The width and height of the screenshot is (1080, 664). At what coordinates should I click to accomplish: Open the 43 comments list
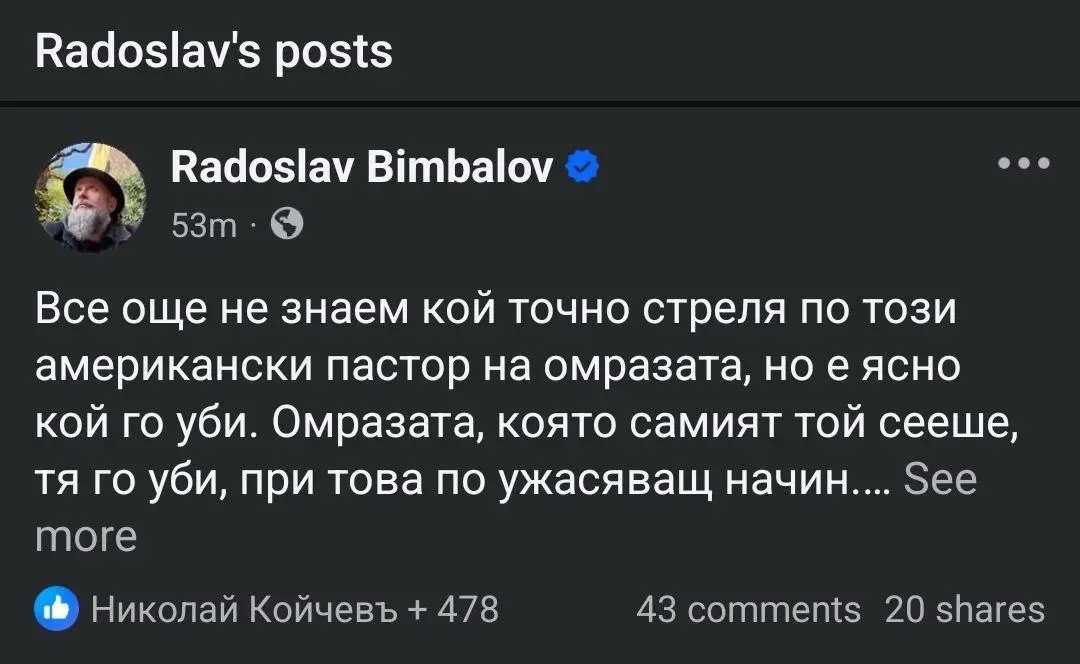click(x=748, y=609)
